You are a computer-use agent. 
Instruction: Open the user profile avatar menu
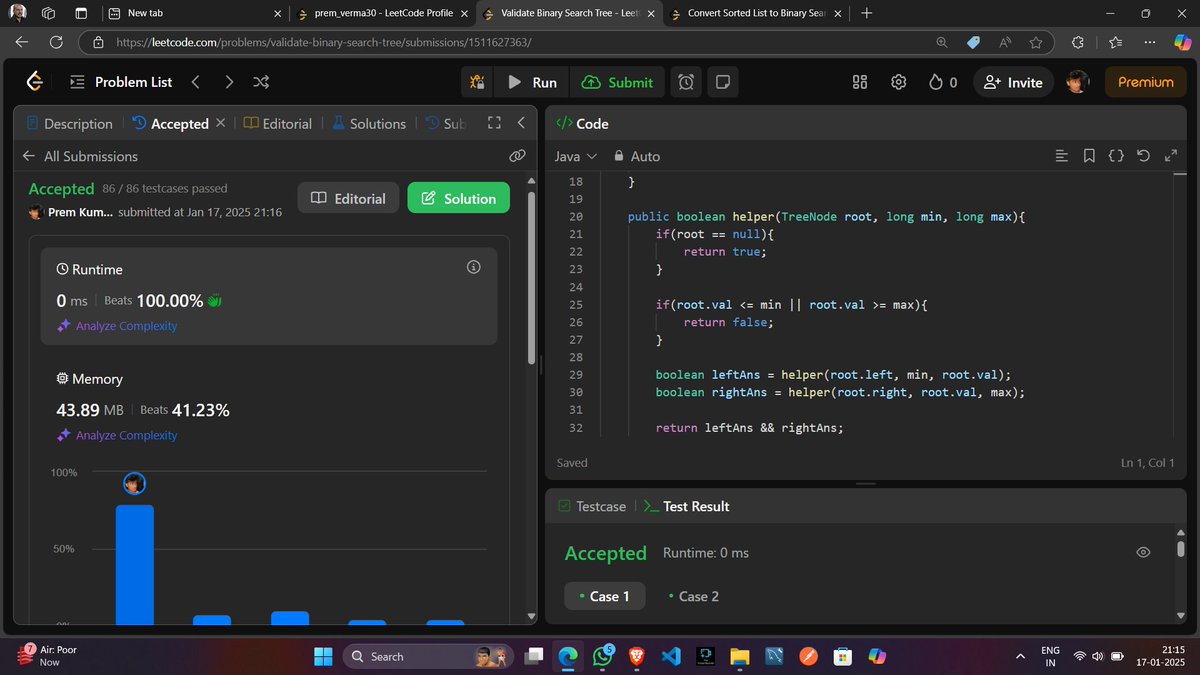click(x=1077, y=82)
